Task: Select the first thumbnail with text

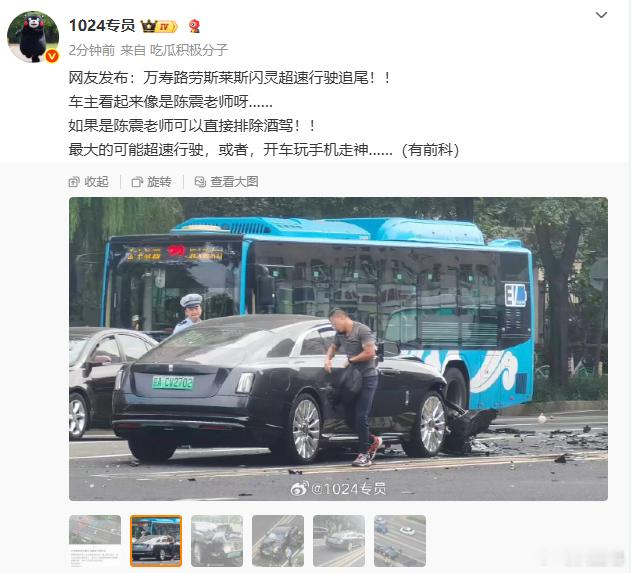Action: 95,541
